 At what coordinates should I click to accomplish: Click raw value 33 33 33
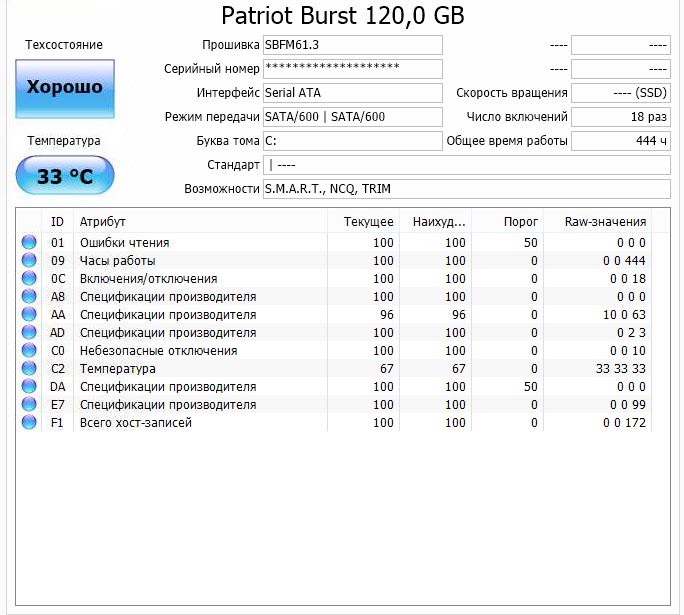(x=621, y=369)
